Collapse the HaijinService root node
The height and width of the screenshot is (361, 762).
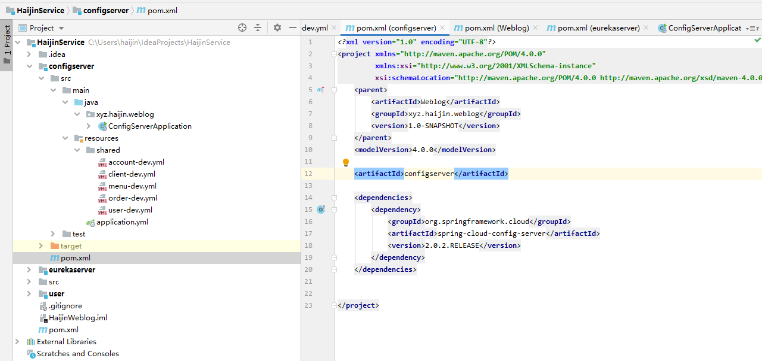(18, 42)
